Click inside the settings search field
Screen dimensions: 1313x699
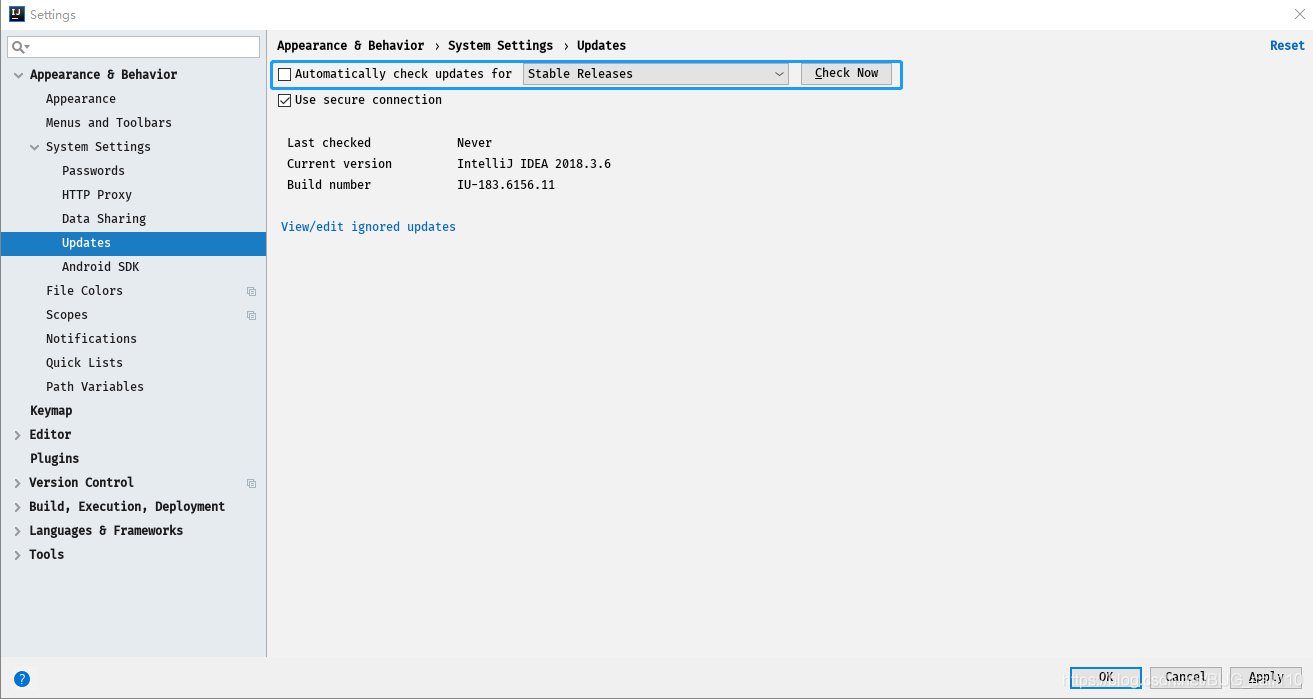[x=130, y=46]
